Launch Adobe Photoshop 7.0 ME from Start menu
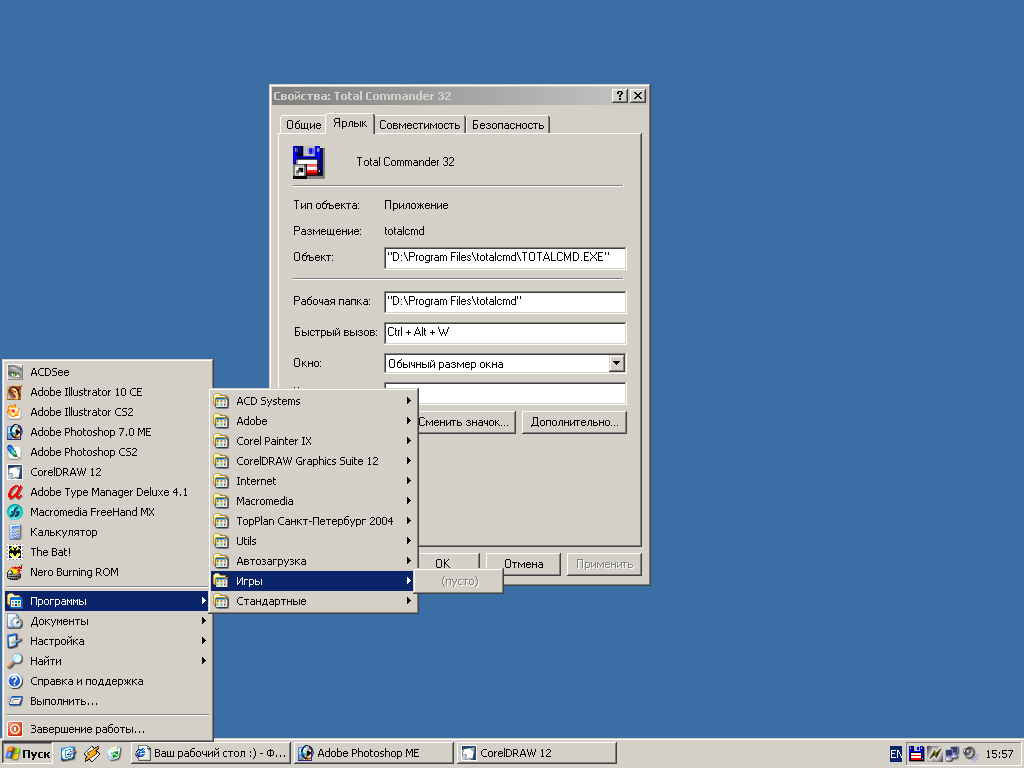This screenshot has height=768, width=1024. tap(108, 432)
